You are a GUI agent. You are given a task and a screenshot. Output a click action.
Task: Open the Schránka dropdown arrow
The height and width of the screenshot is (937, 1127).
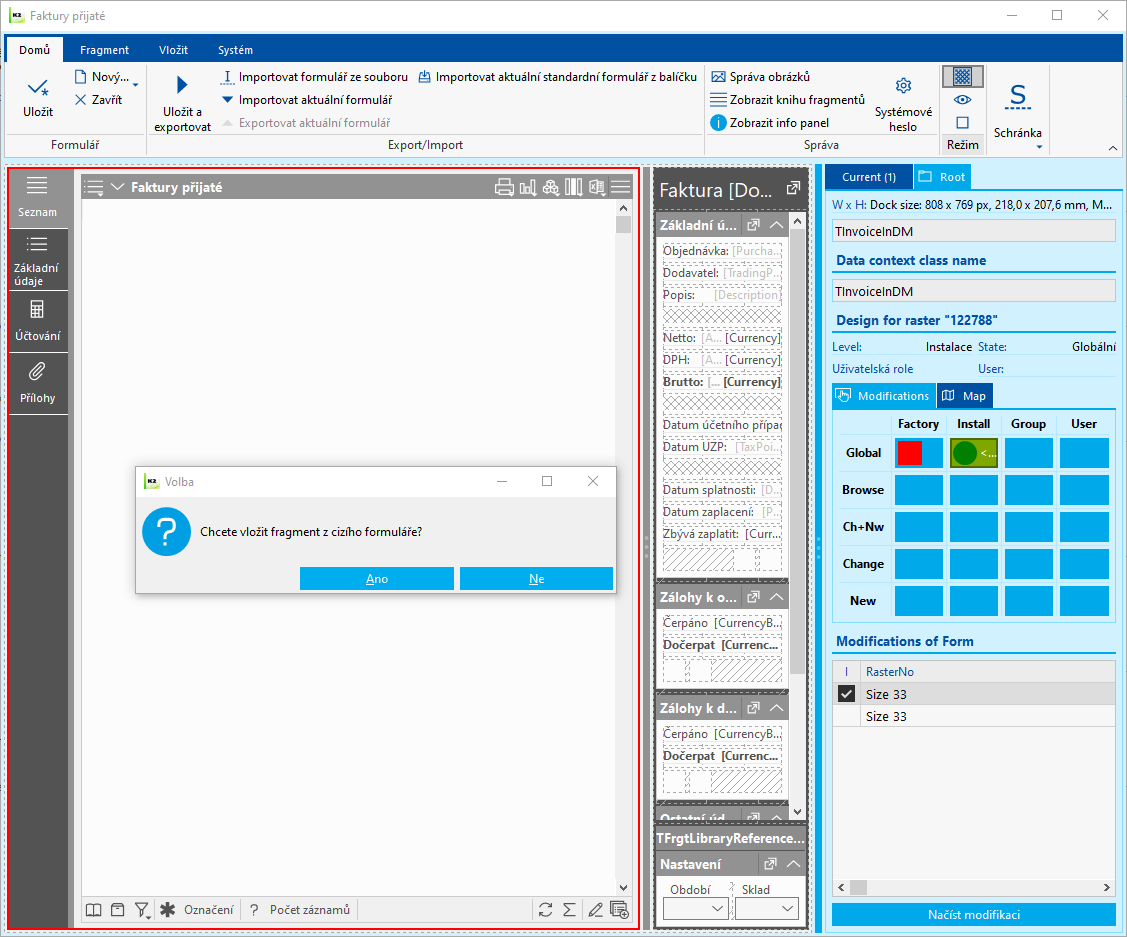point(1039,147)
